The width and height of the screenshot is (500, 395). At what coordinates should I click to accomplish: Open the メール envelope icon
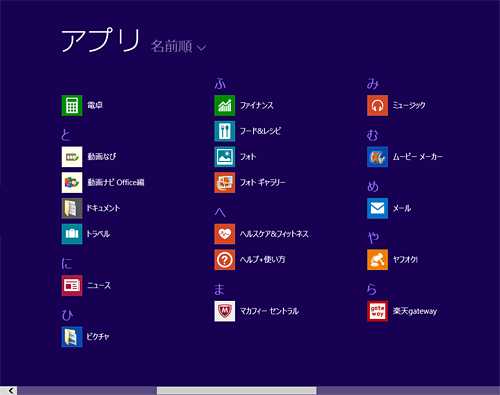(x=377, y=208)
